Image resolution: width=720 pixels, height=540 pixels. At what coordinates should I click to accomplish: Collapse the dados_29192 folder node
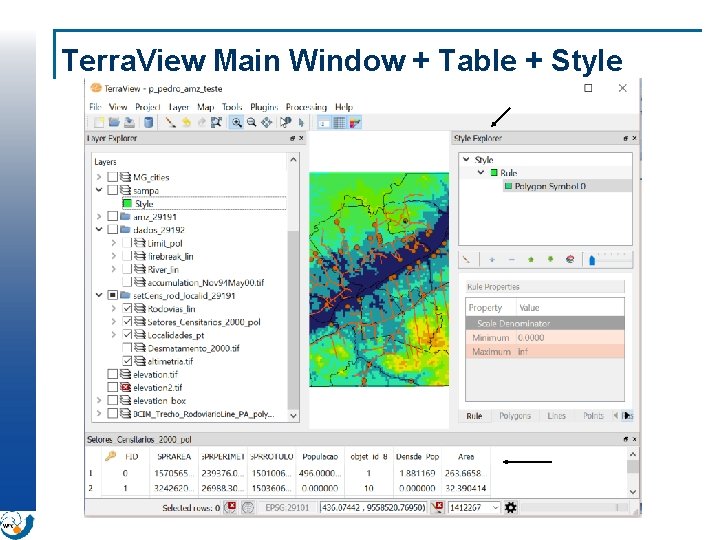point(99,229)
